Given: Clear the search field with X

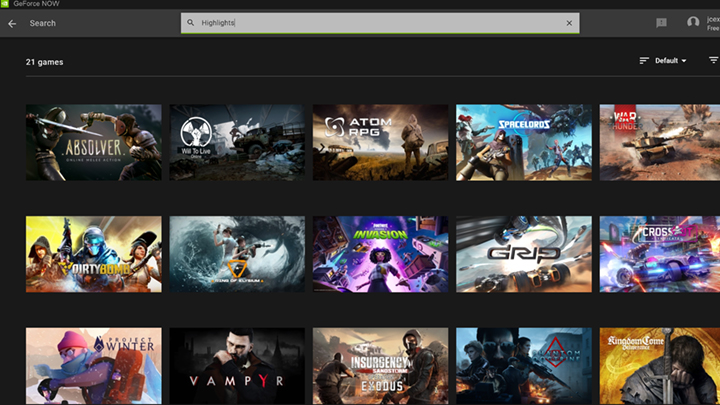Looking at the screenshot, I should pos(569,23).
